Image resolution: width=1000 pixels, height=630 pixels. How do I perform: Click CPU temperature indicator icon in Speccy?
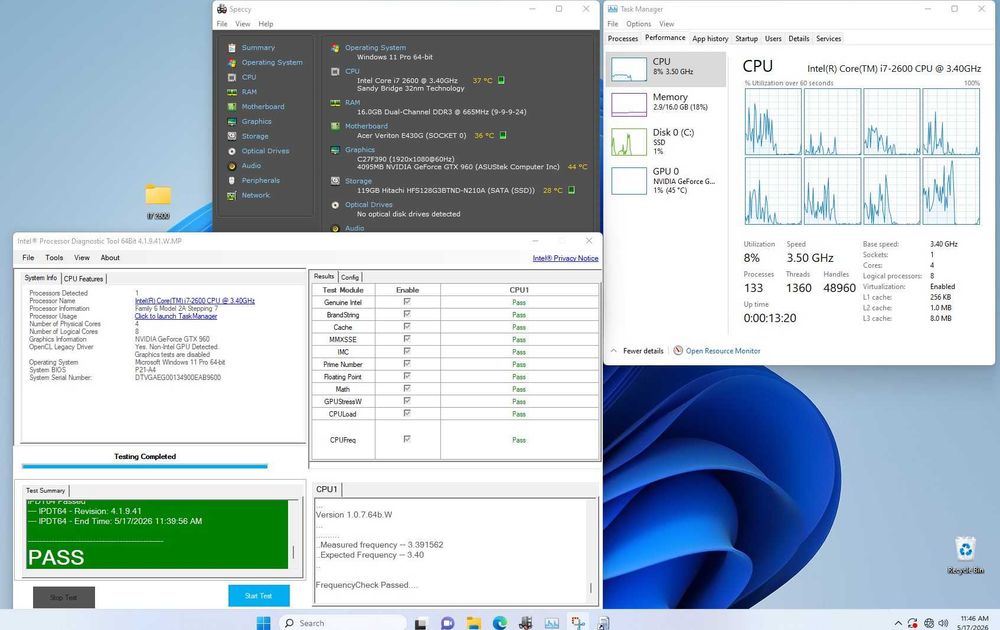[x=501, y=80]
